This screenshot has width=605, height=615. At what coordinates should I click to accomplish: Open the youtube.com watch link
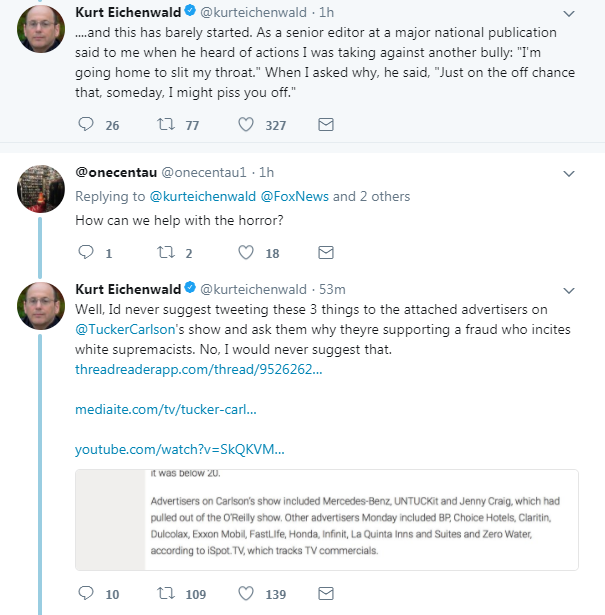[x=180, y=449]
